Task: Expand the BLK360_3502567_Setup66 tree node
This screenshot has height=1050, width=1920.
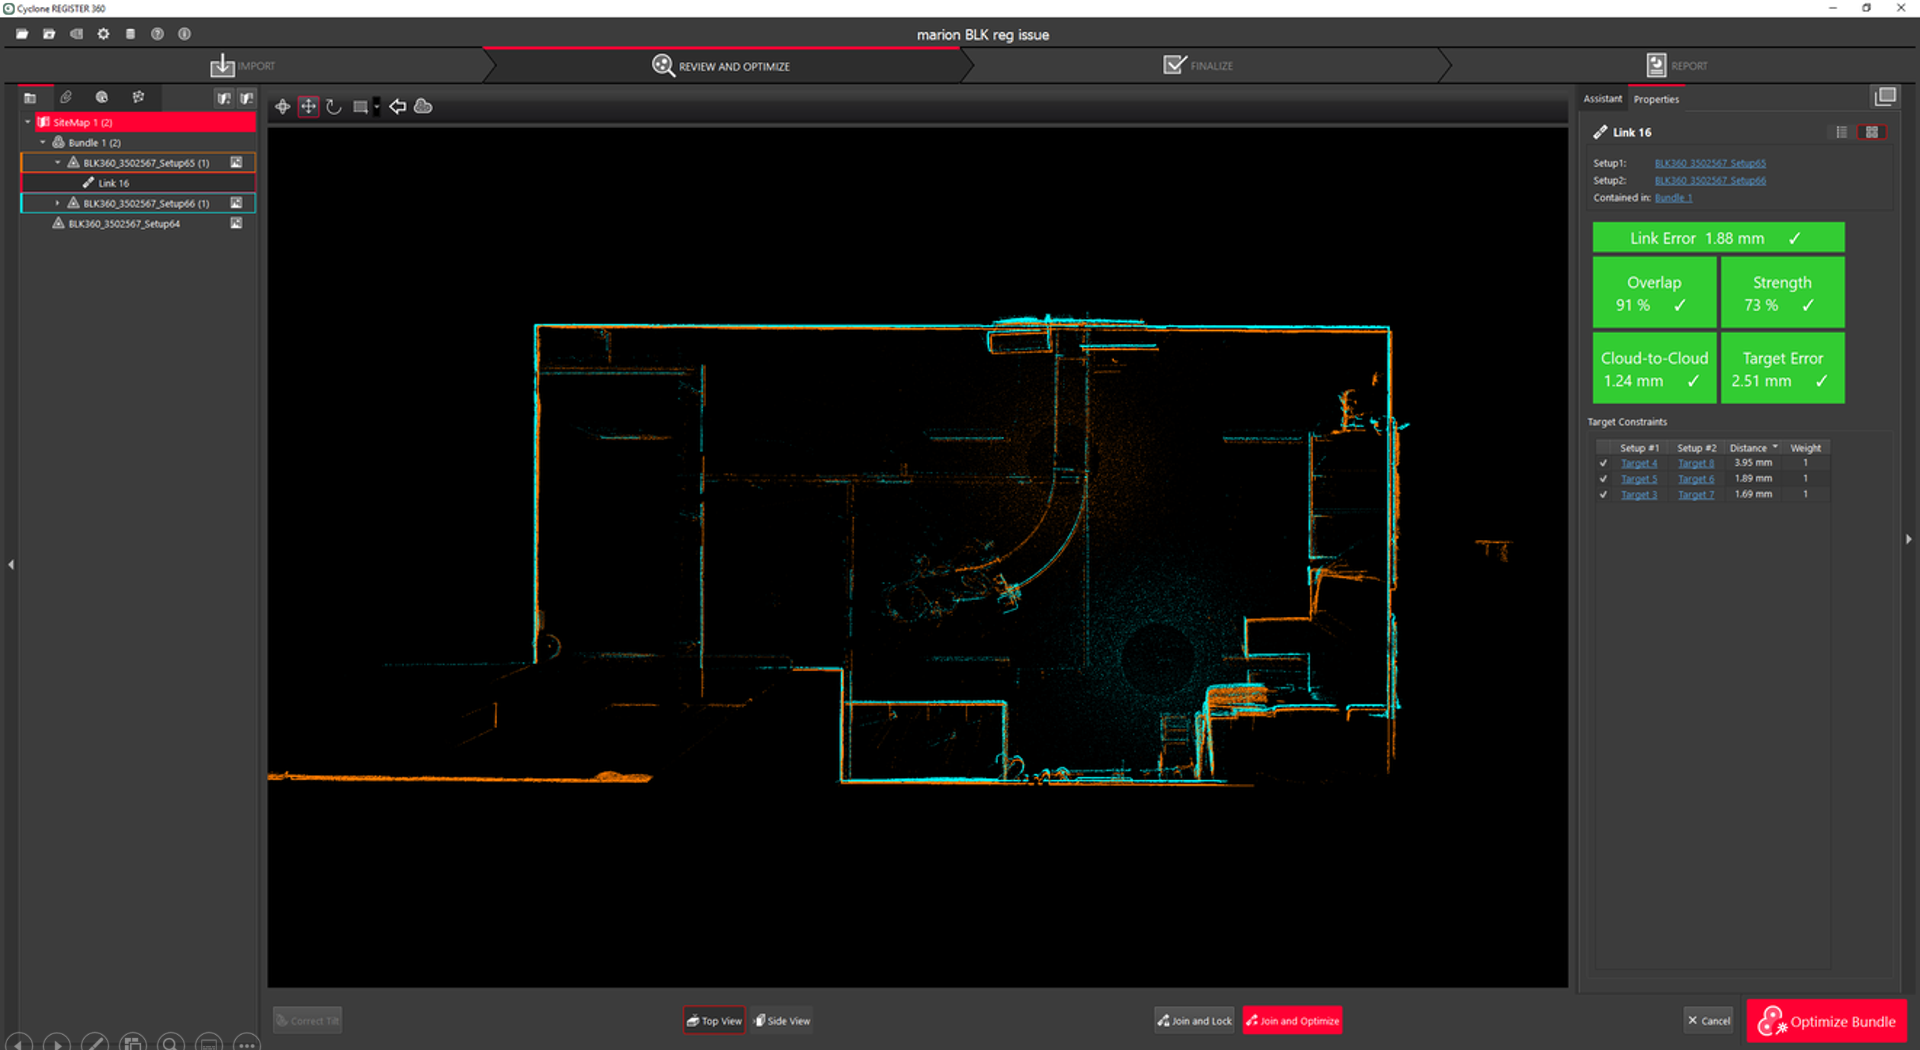Action: [57, 203]
